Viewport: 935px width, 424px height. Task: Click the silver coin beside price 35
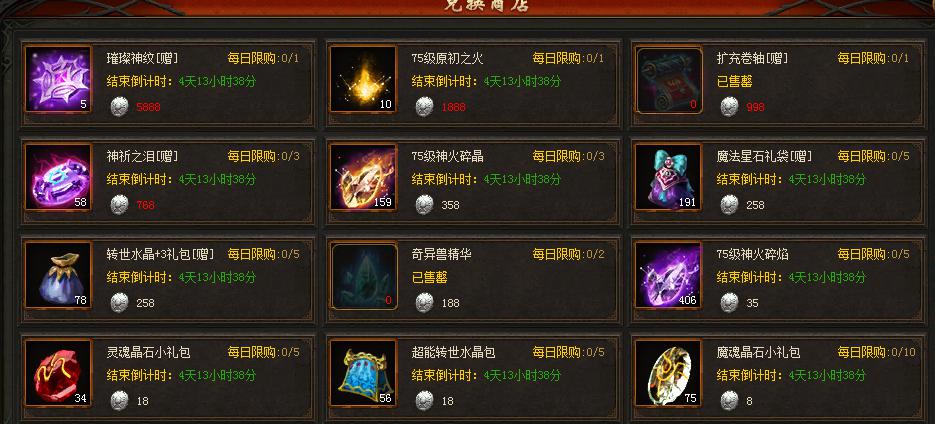(729, 302)
